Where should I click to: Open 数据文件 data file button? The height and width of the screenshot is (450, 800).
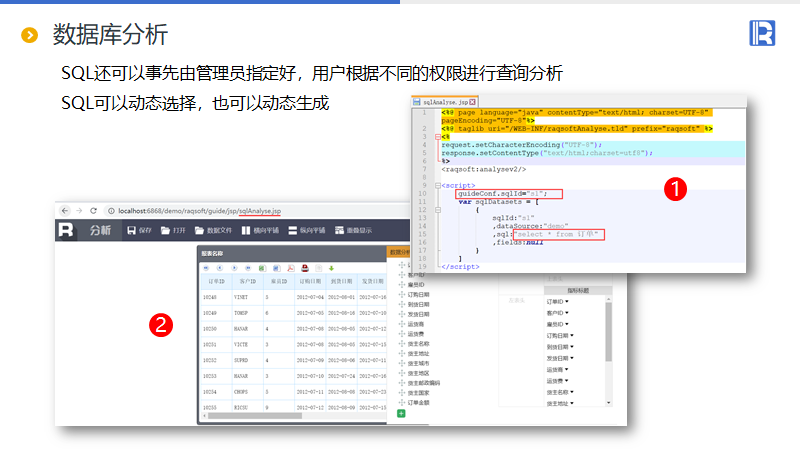213,231
